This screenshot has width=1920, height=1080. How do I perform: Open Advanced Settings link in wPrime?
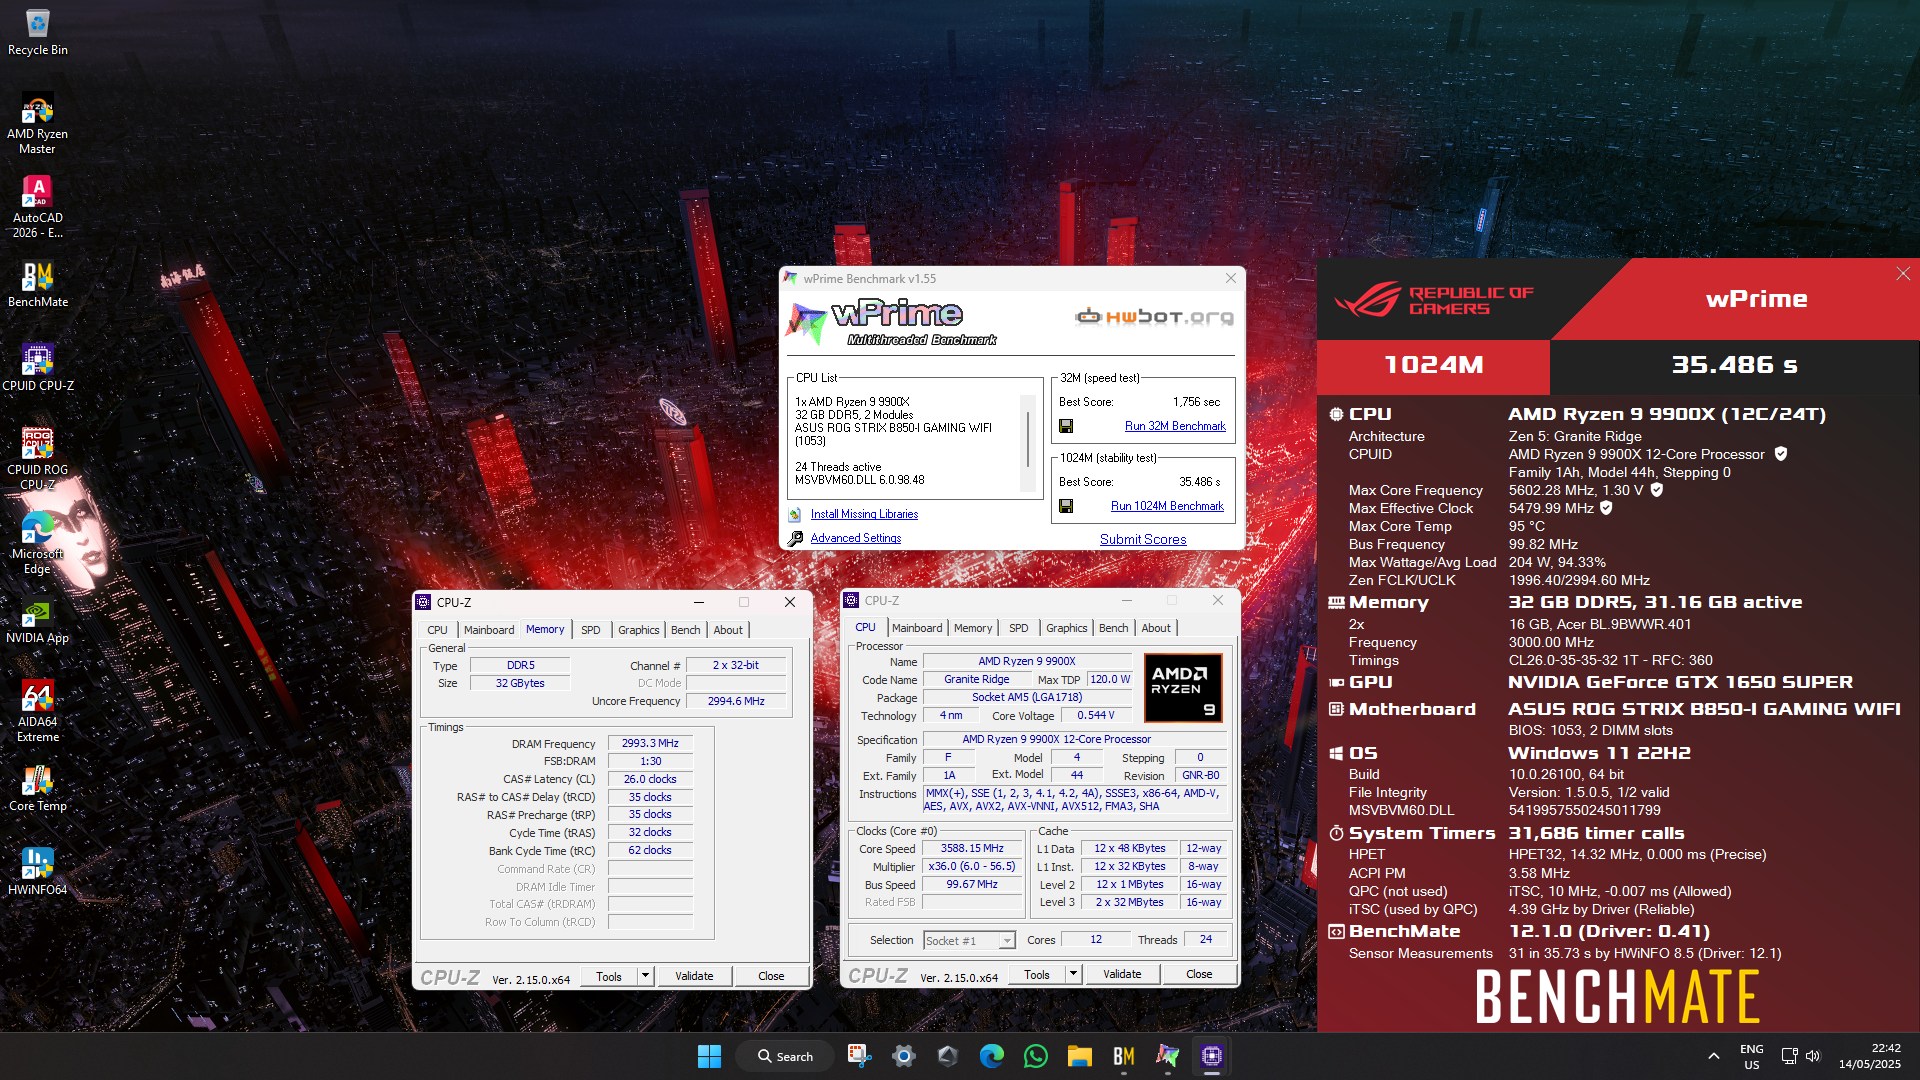(x=855, y=538)
